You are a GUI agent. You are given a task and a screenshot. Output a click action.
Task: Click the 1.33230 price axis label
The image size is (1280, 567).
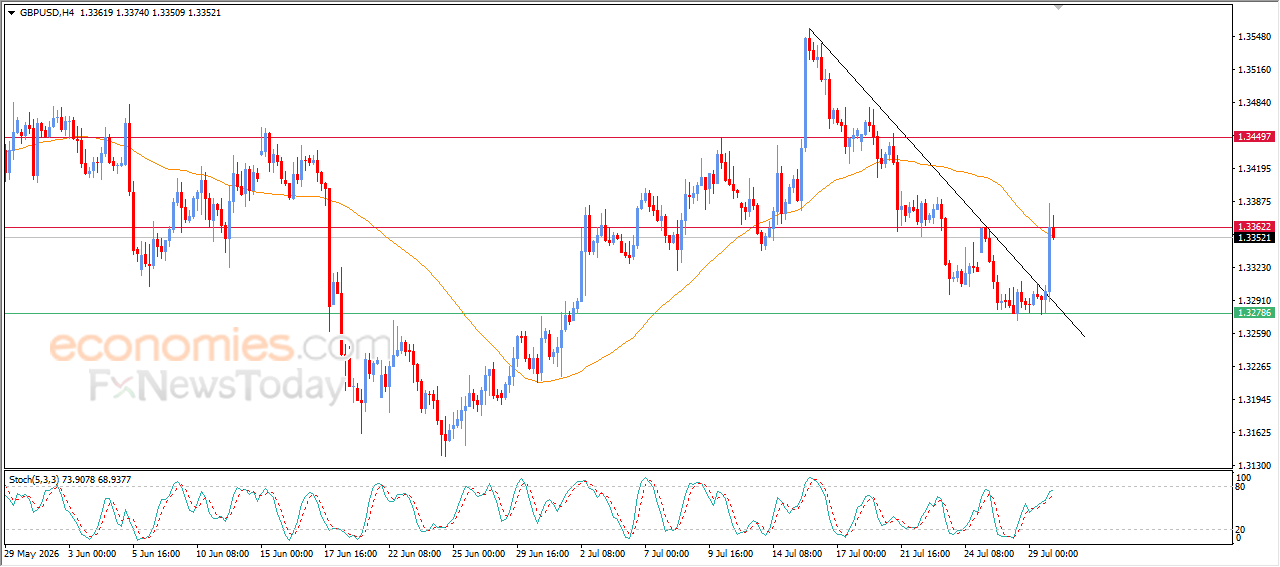(x=1254, y=268)
